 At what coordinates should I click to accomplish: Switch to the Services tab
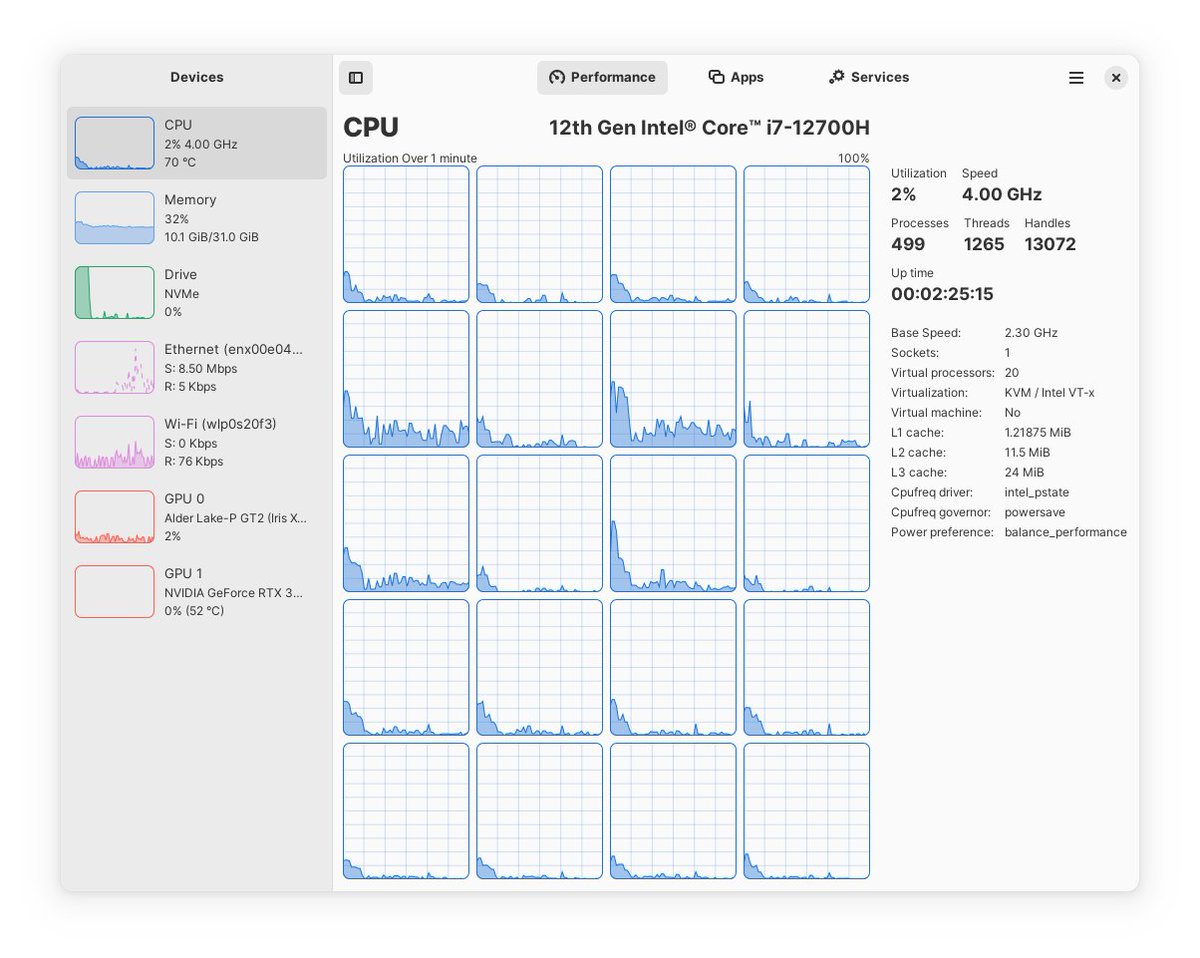pos(869,77)
